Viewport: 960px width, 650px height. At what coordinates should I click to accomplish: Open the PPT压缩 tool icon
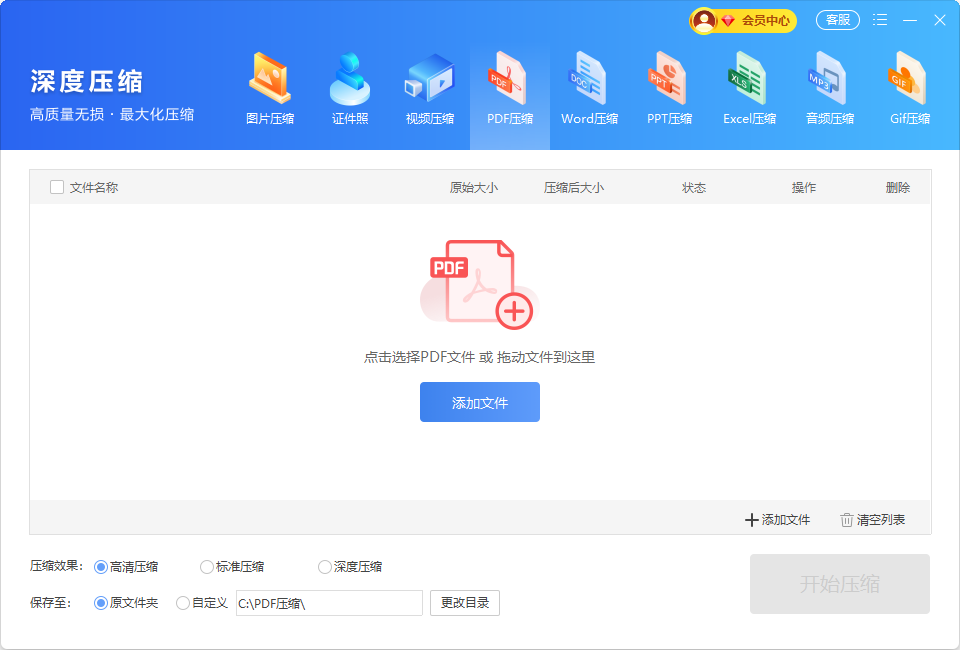(x=669, y=79)
